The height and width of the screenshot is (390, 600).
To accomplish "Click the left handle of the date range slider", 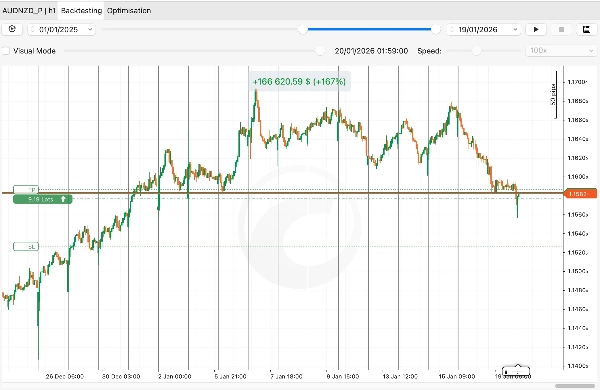I will tap(303, 29).
